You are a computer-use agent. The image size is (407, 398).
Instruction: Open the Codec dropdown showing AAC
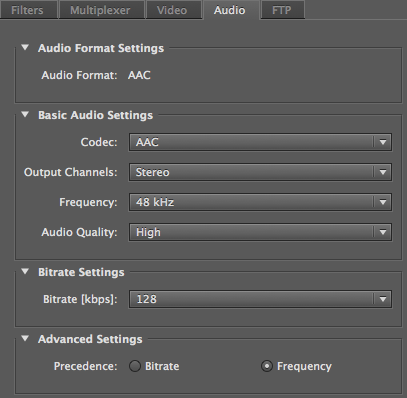point(260,142)
